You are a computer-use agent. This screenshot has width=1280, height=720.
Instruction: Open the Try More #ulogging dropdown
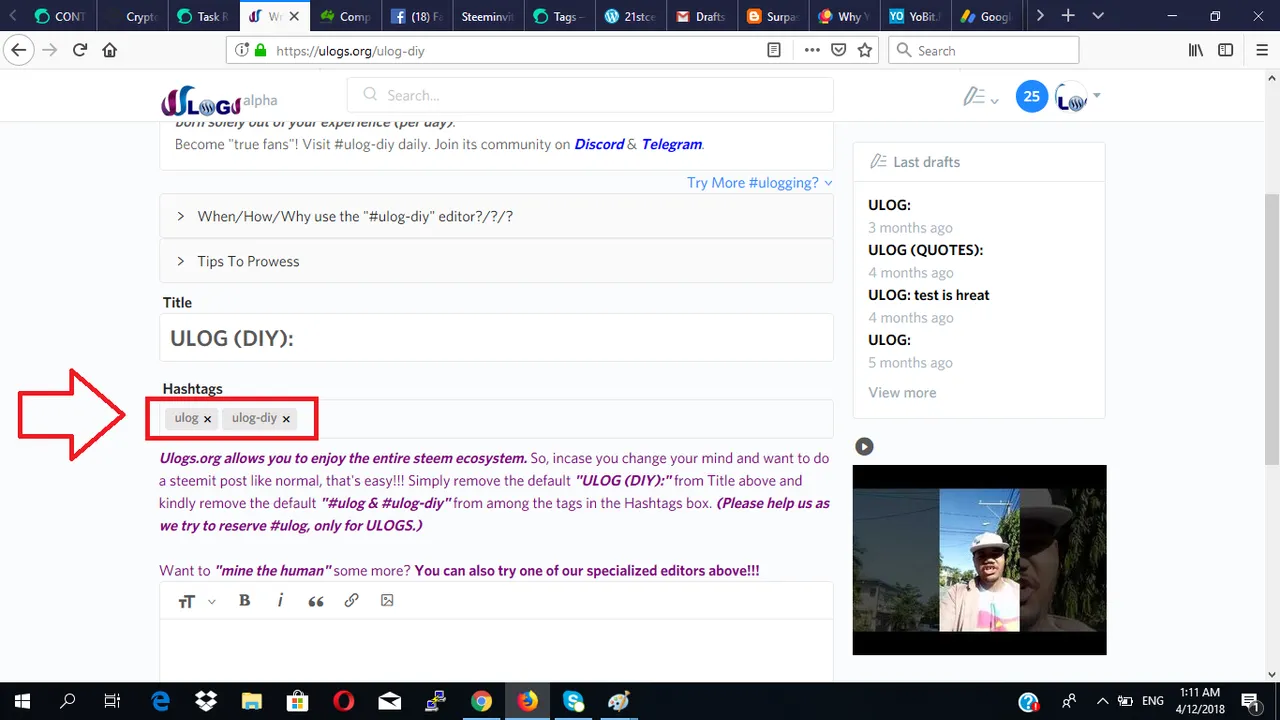pyautogui.click(x=760, y=182)
